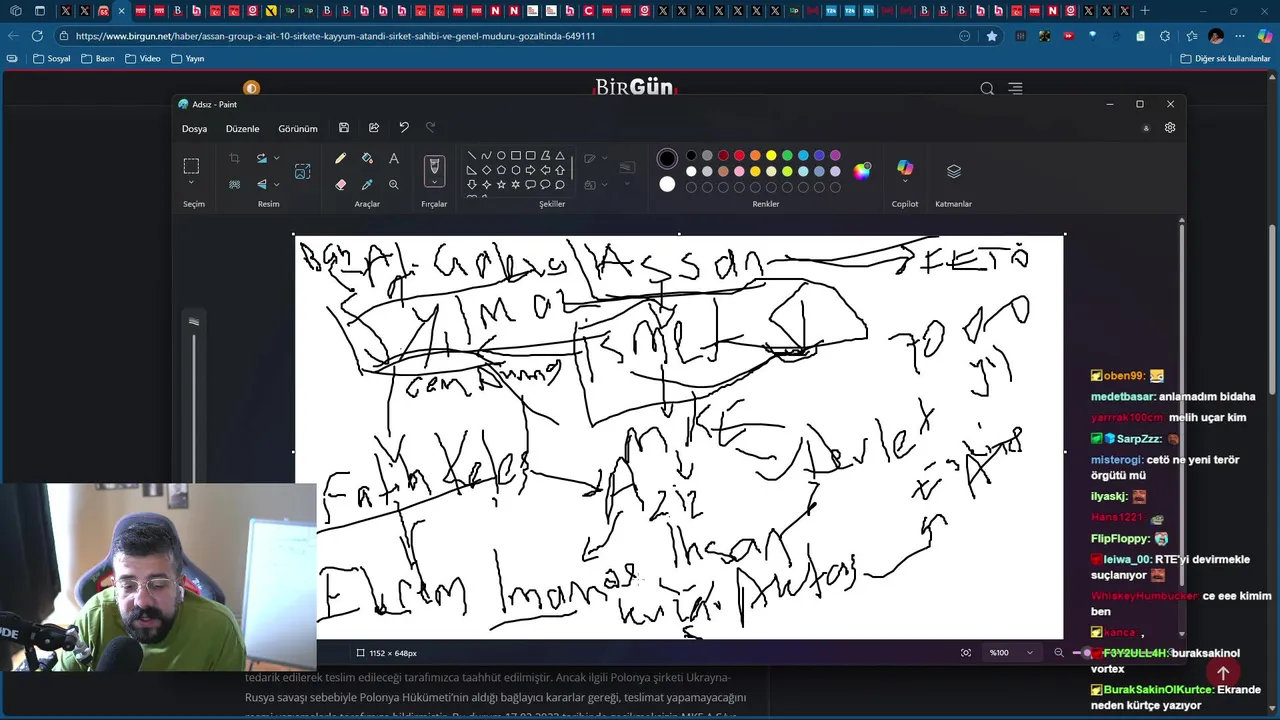This screenshot has width=1280, height=720.
Task: Expand the Copilot dropdown arrow
Action: pos(905,183)
